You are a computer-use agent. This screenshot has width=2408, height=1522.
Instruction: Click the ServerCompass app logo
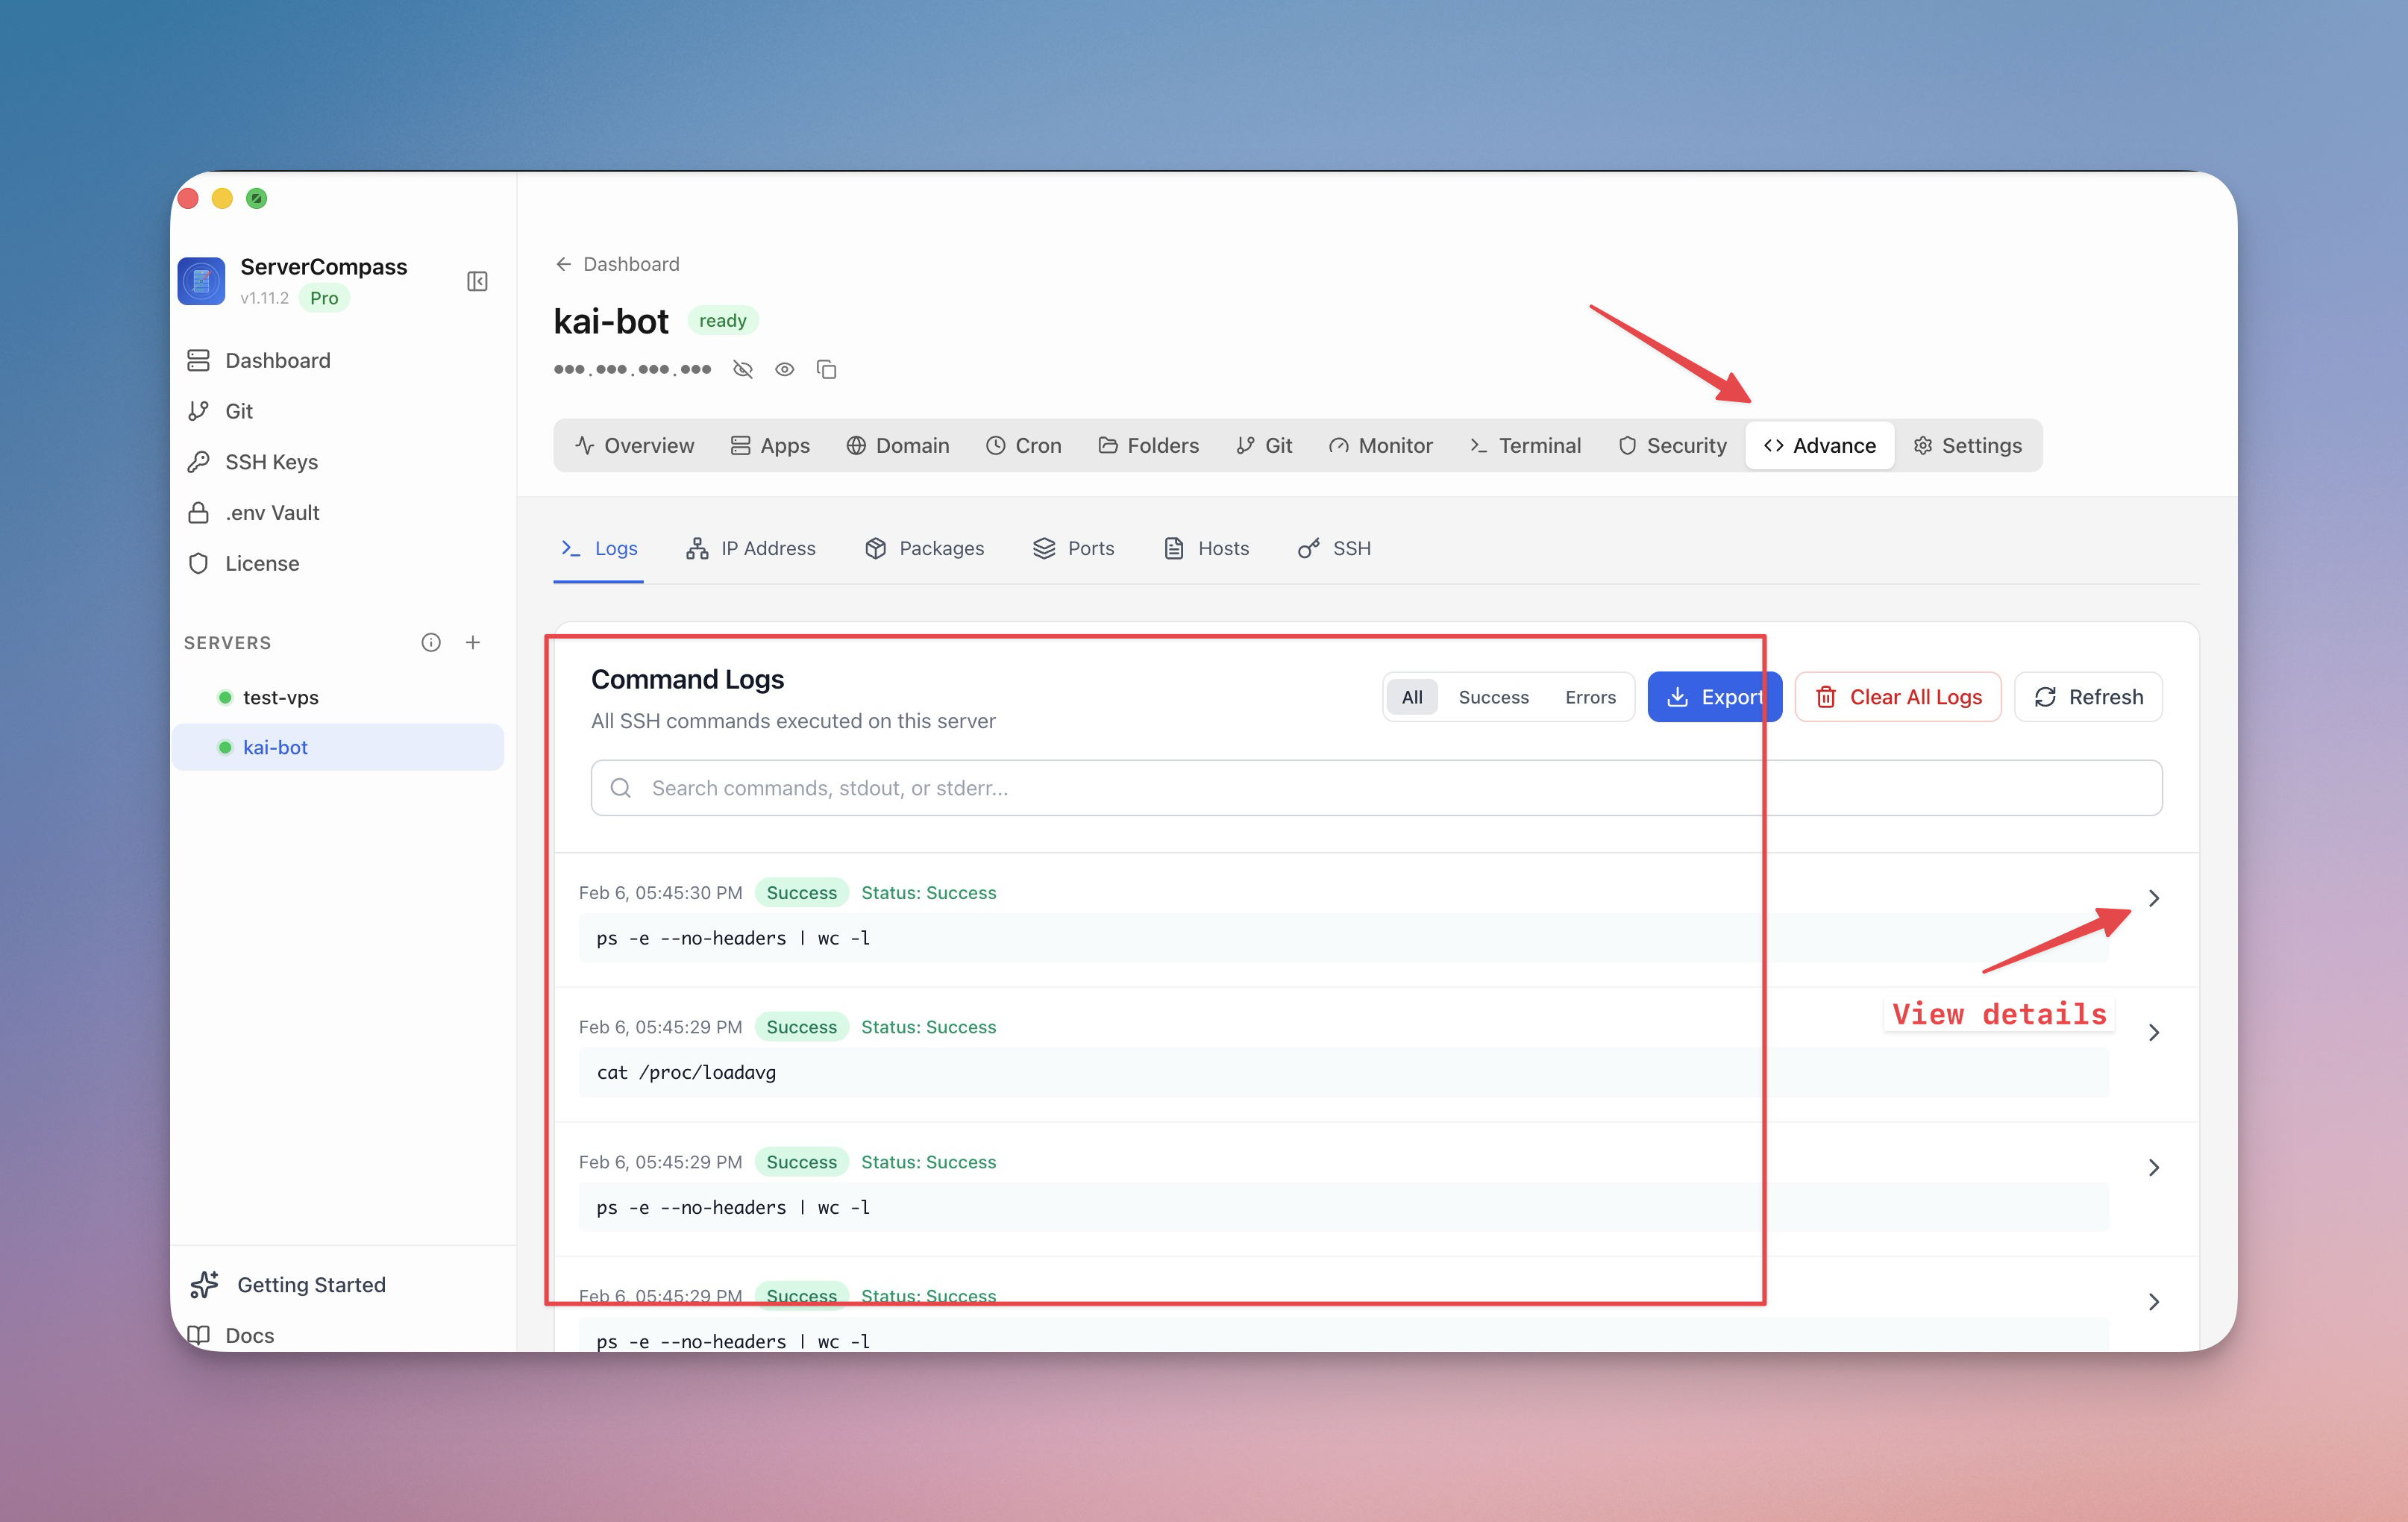[201, 281]
